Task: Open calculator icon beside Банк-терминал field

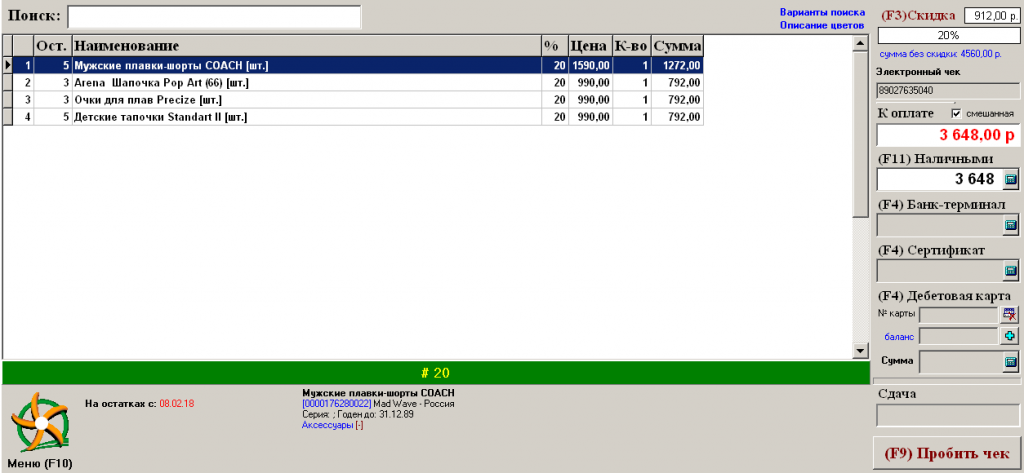Action: [x=1010, y=225]
